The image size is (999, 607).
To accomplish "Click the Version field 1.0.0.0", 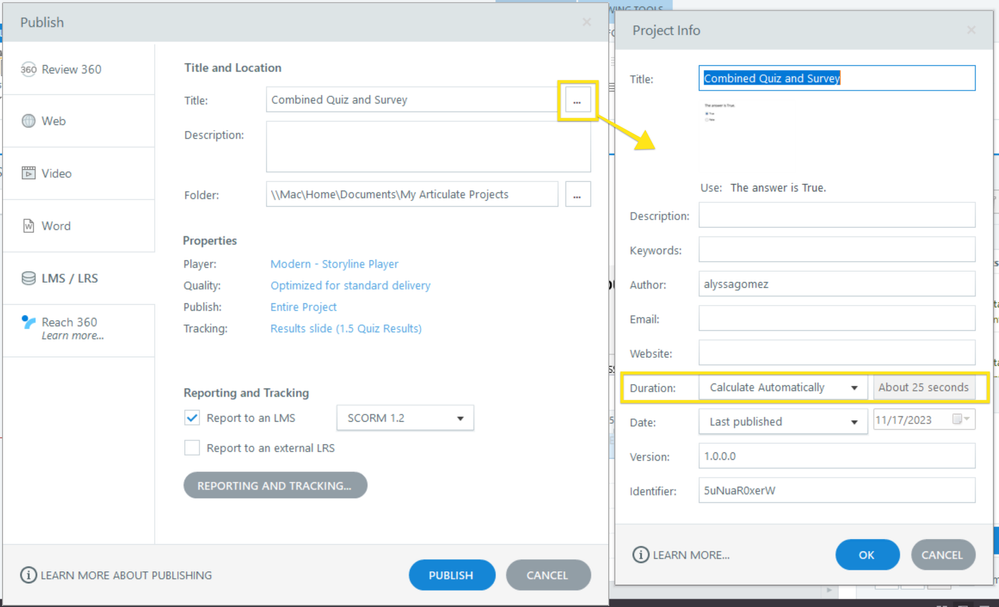I will coord(837,456).
